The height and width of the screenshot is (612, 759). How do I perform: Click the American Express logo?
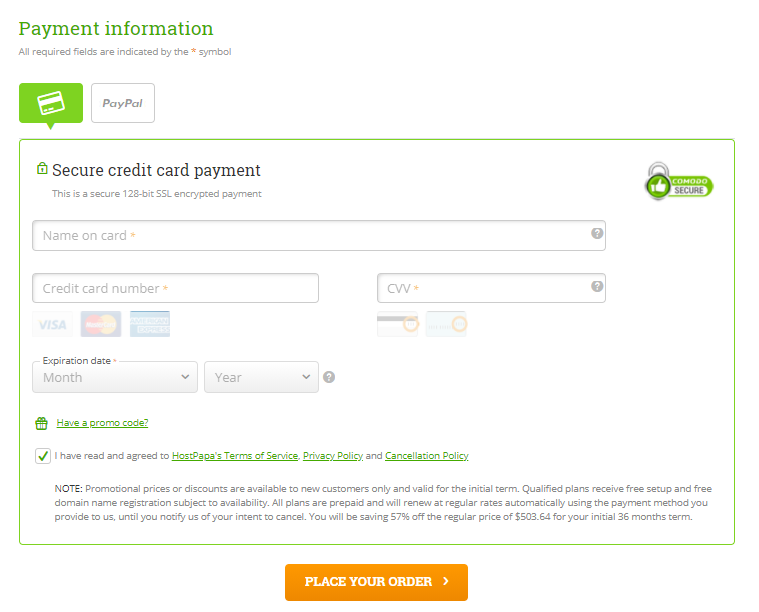pyautogui.click(x=150, y=324)
